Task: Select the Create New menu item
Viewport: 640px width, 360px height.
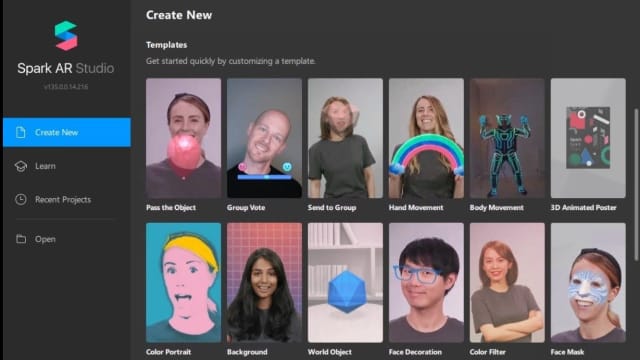Action: point(67,132)
